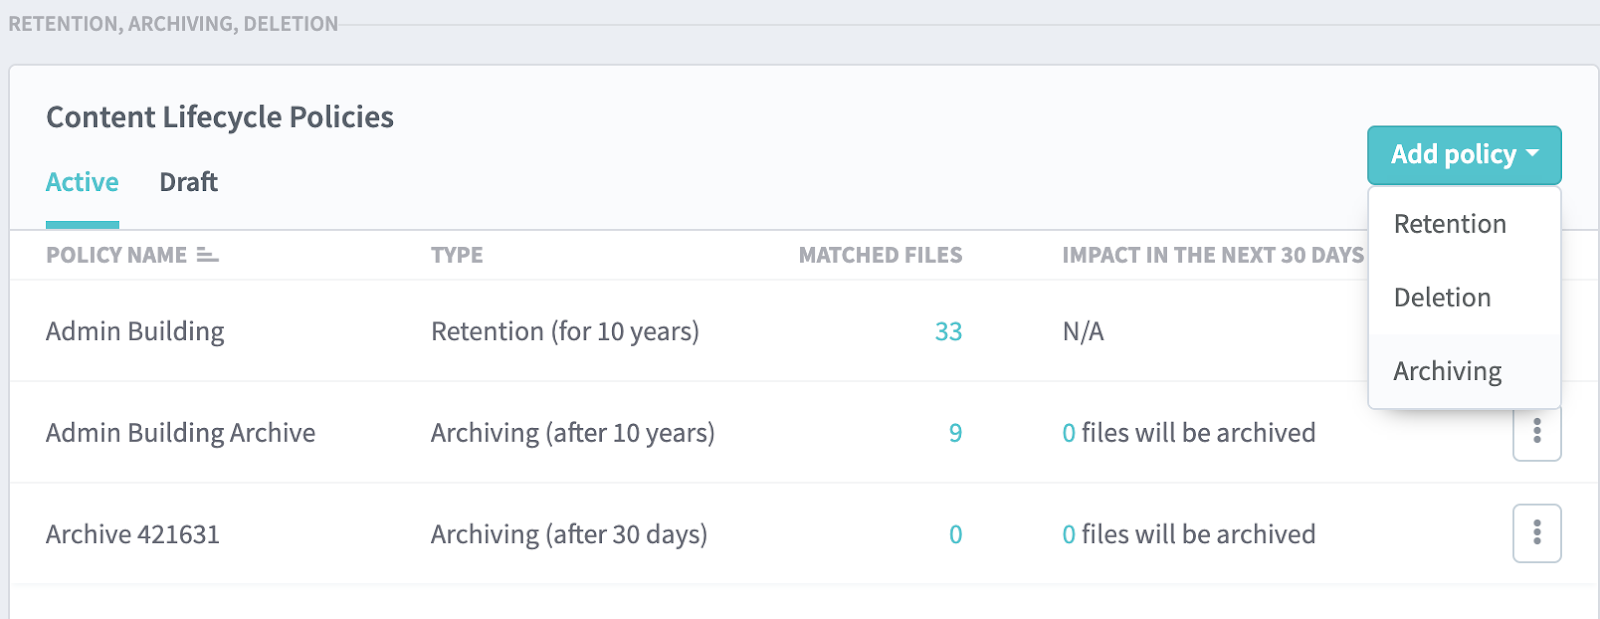This screenshot has width=1600, height=619.
Task: Select the Admin Building policy row
Action: click(x=135, y=331)
